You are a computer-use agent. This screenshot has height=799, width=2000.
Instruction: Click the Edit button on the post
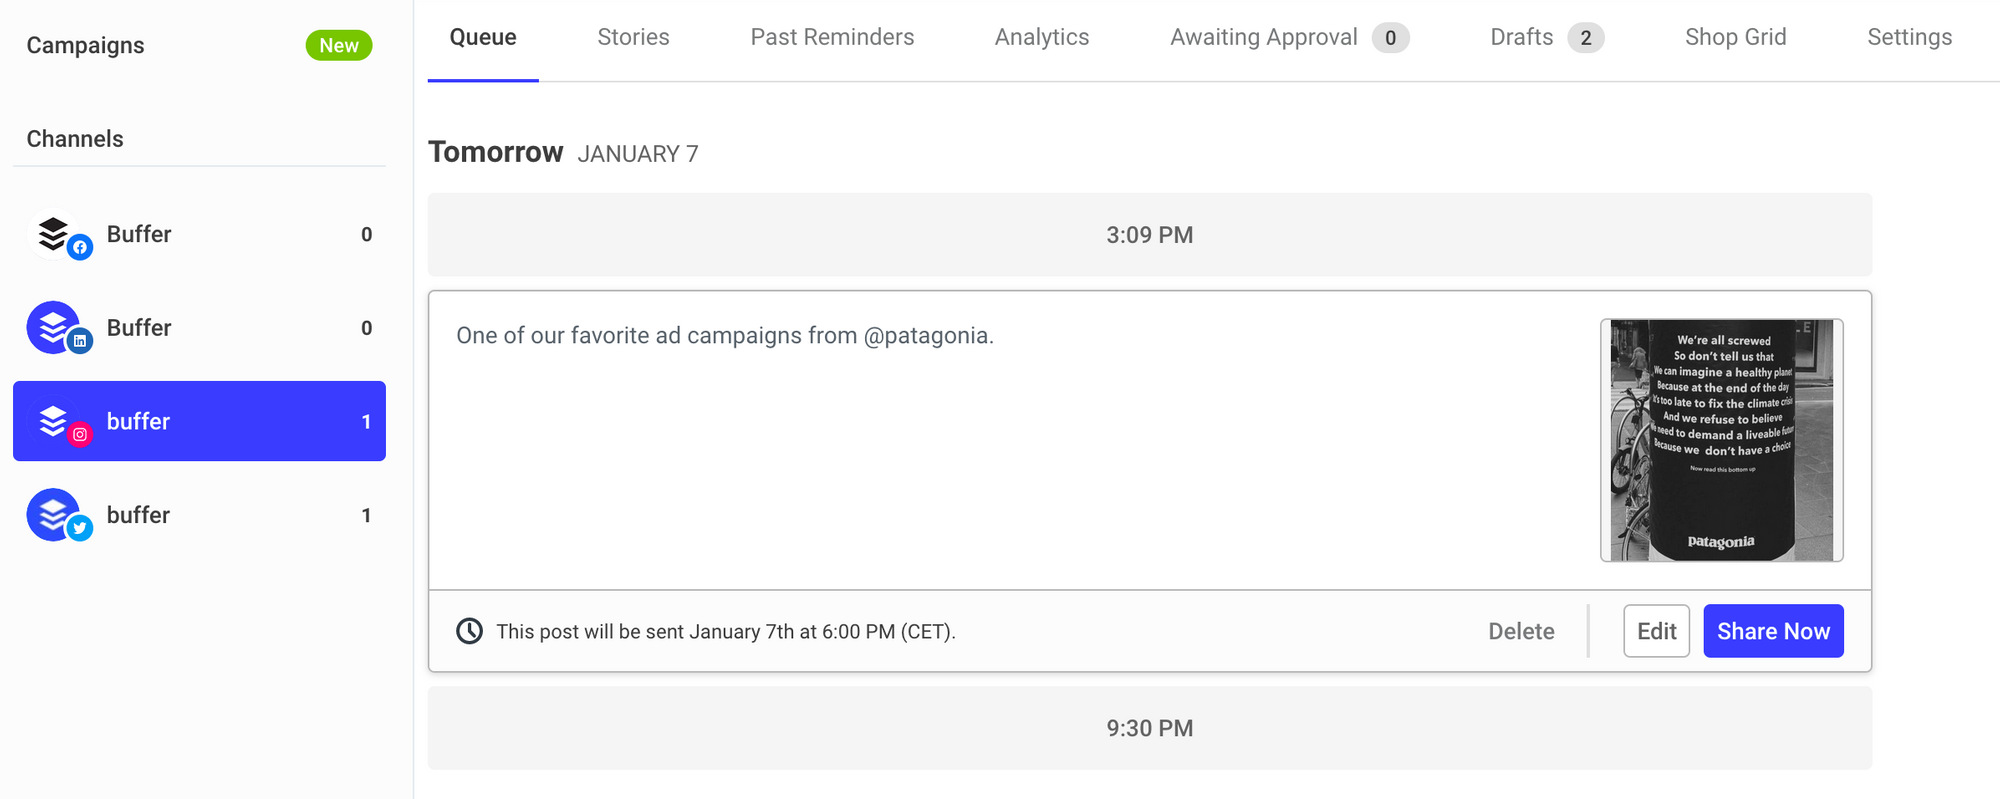pos(1656,631)
